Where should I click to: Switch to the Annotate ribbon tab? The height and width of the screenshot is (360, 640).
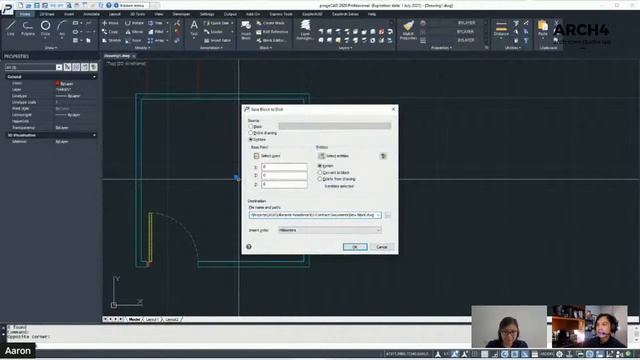(x=91, y=14)
